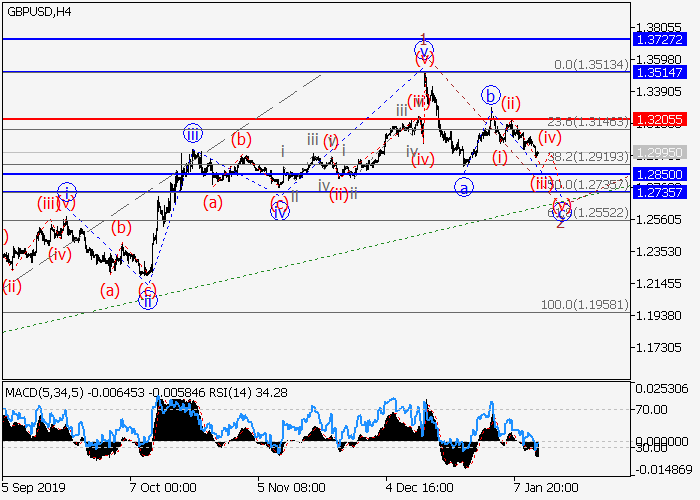Image resolution: width=700 pixels, height=500 pixels.
Task: Select the red 1.32055 price tag
Action: (660, 120)
